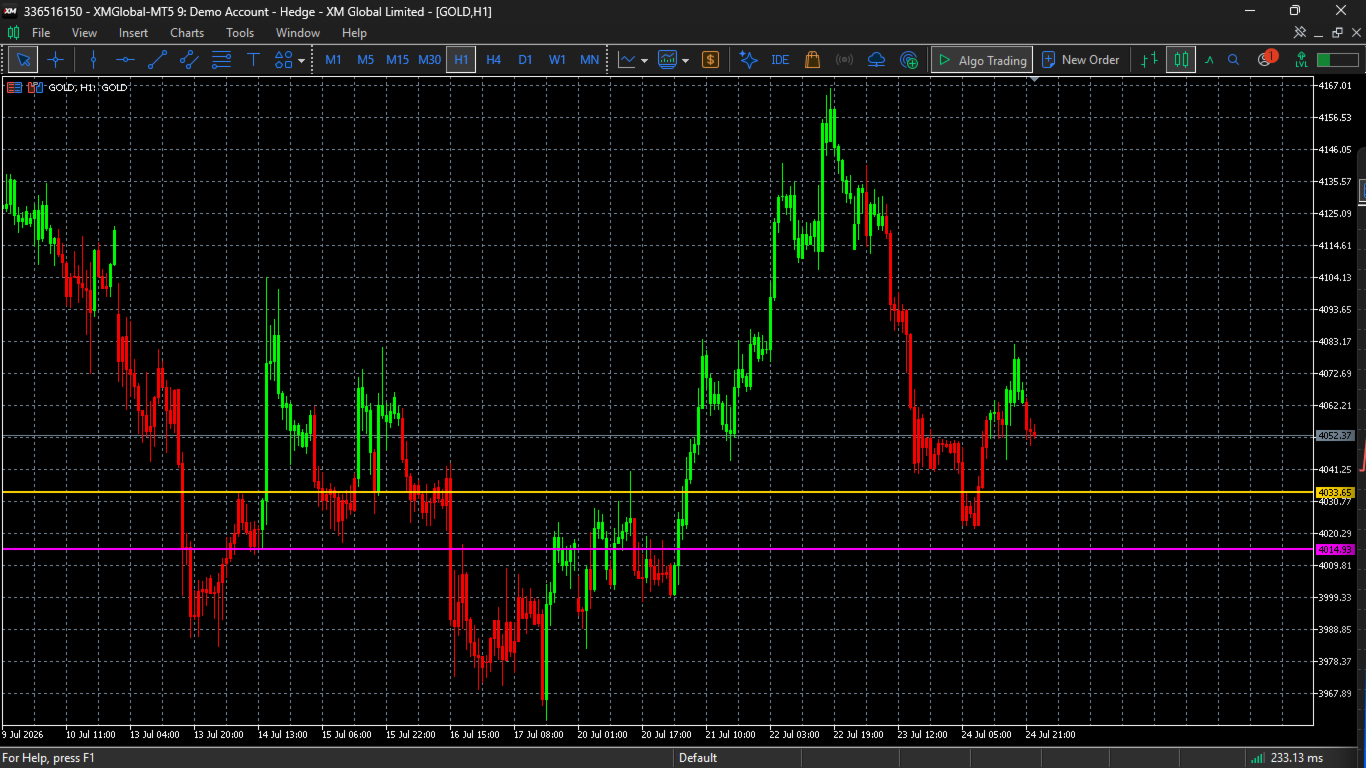Select the H1 timeframe

click(461, 60)
